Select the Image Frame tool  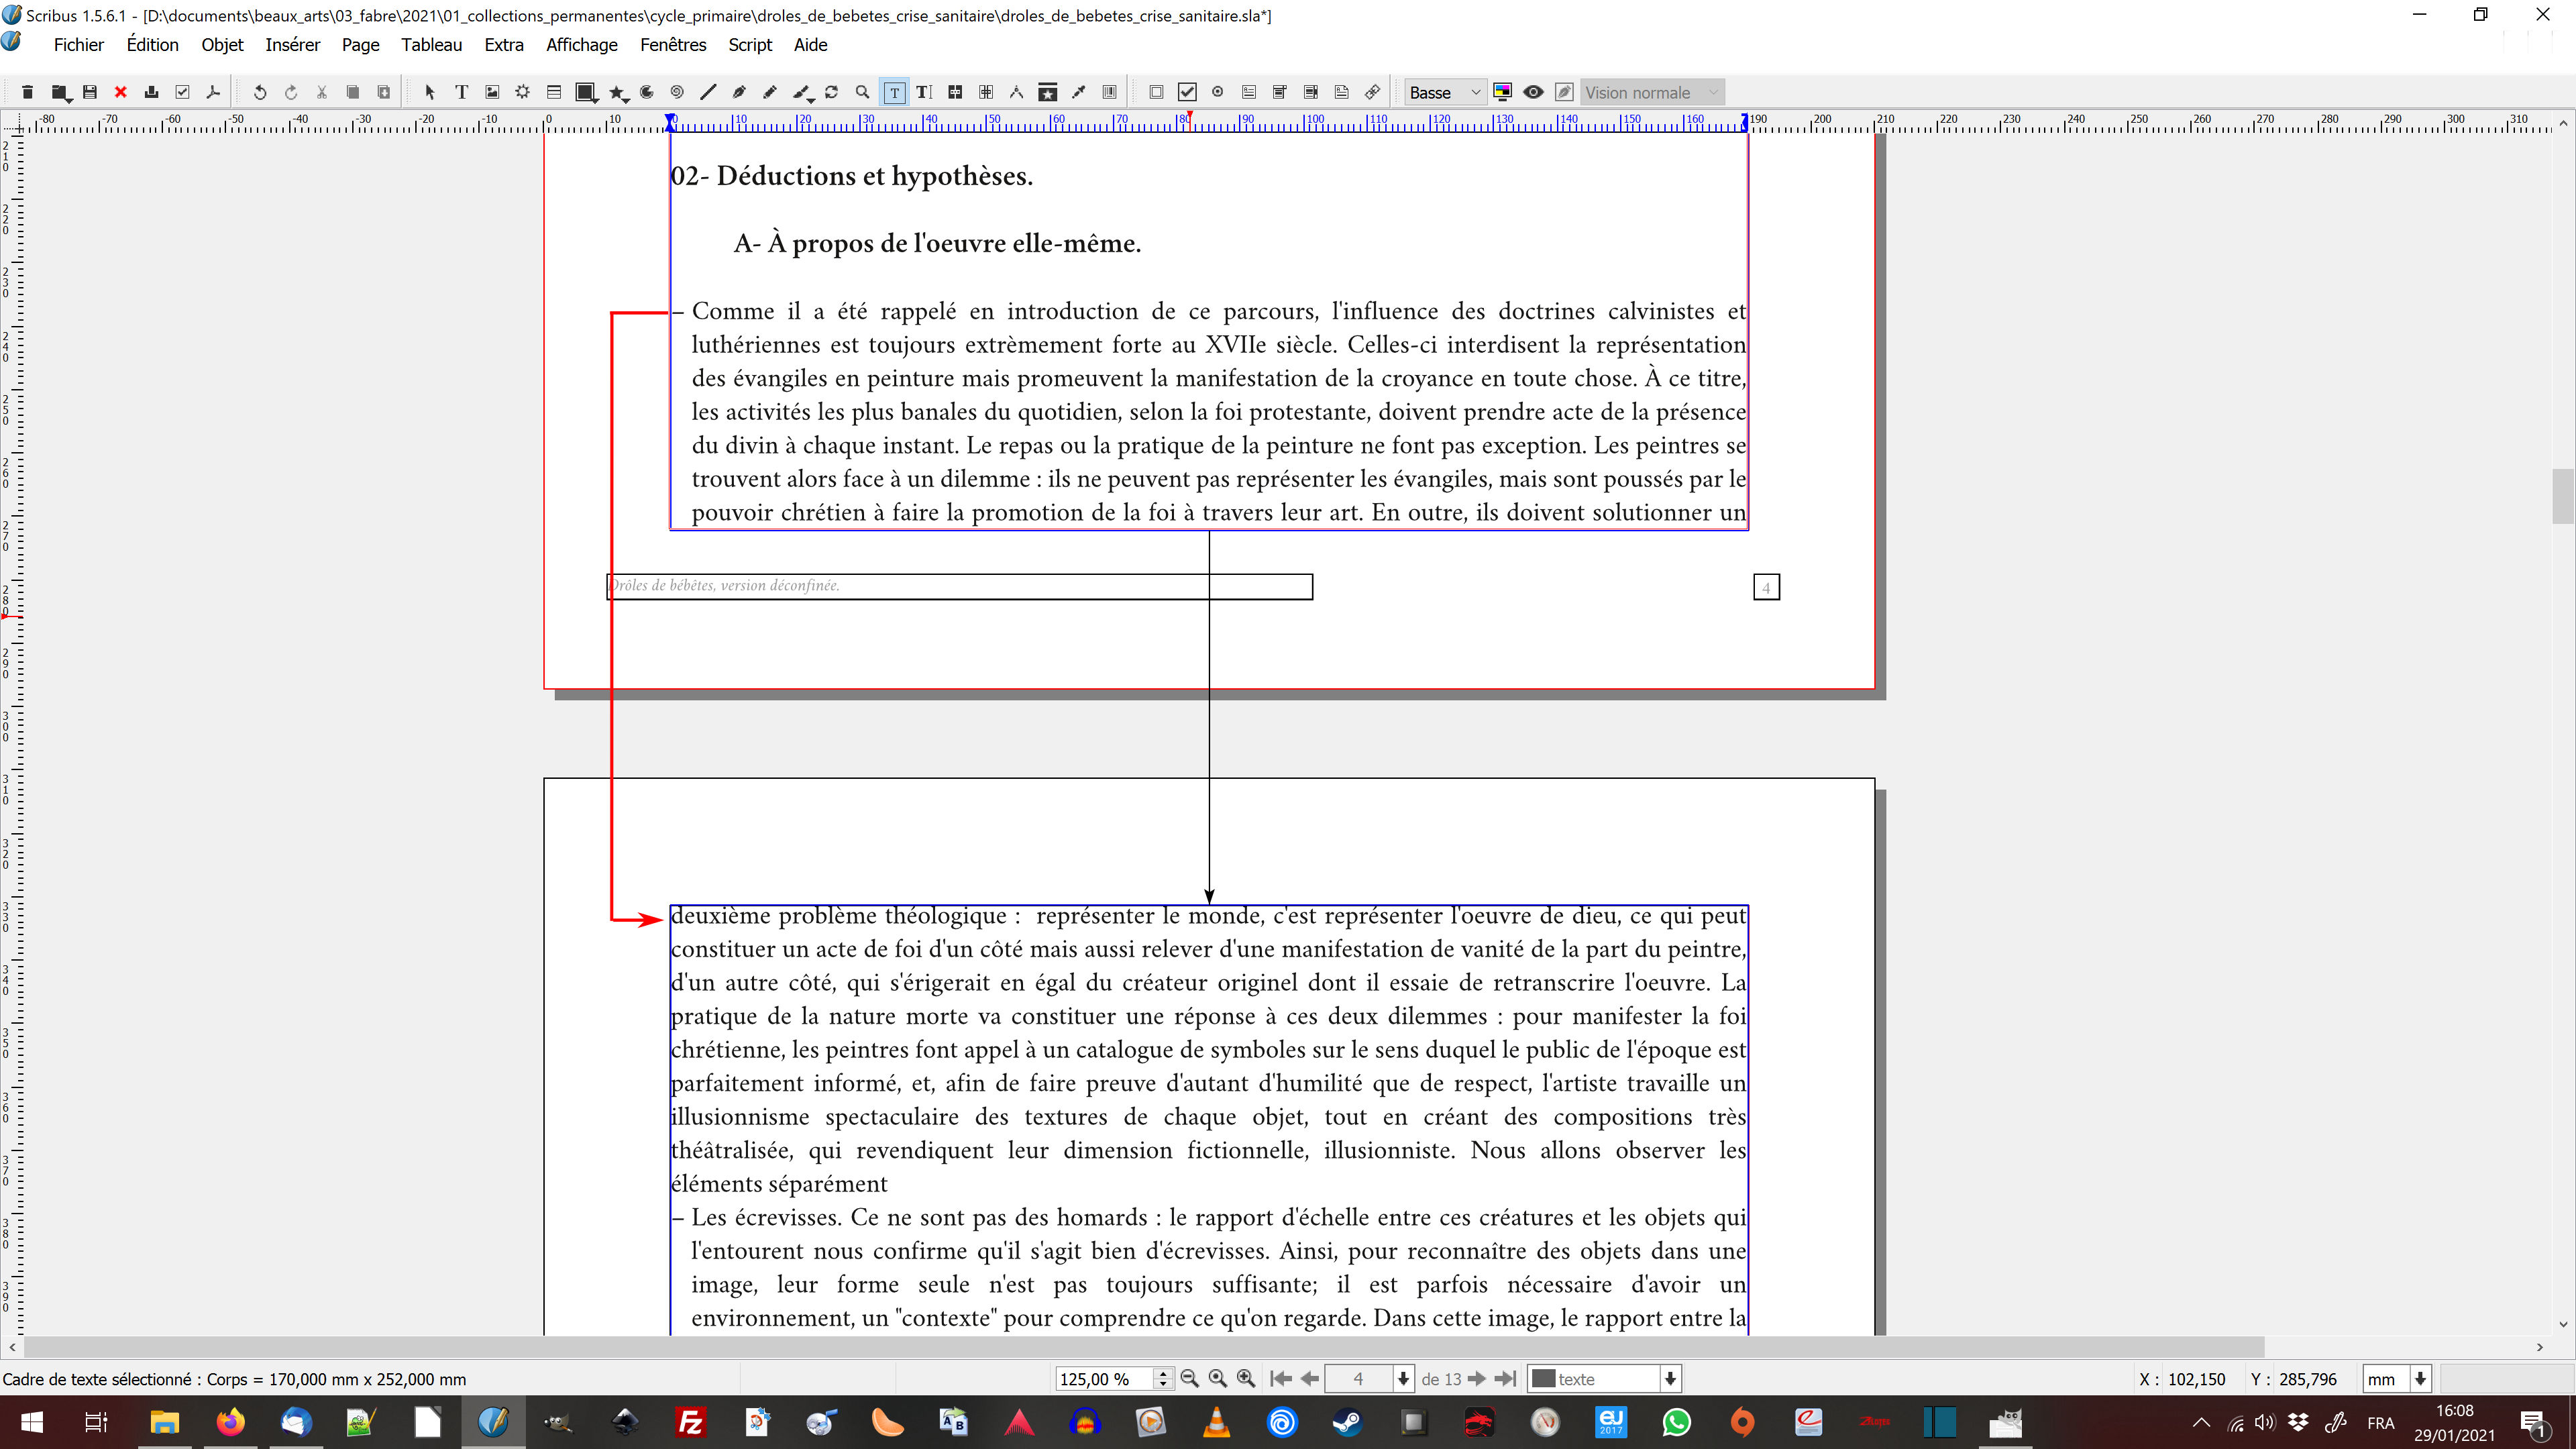click(492, 92)
